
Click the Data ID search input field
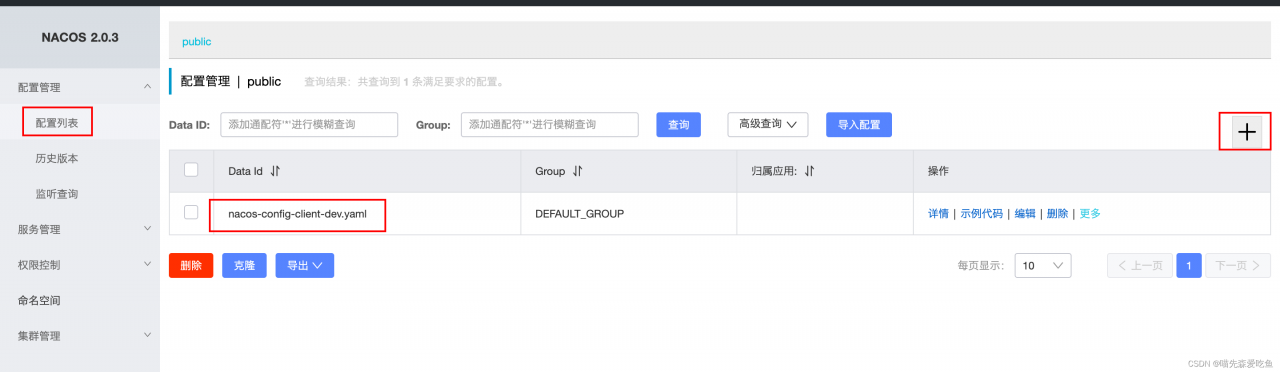[309, 124]
